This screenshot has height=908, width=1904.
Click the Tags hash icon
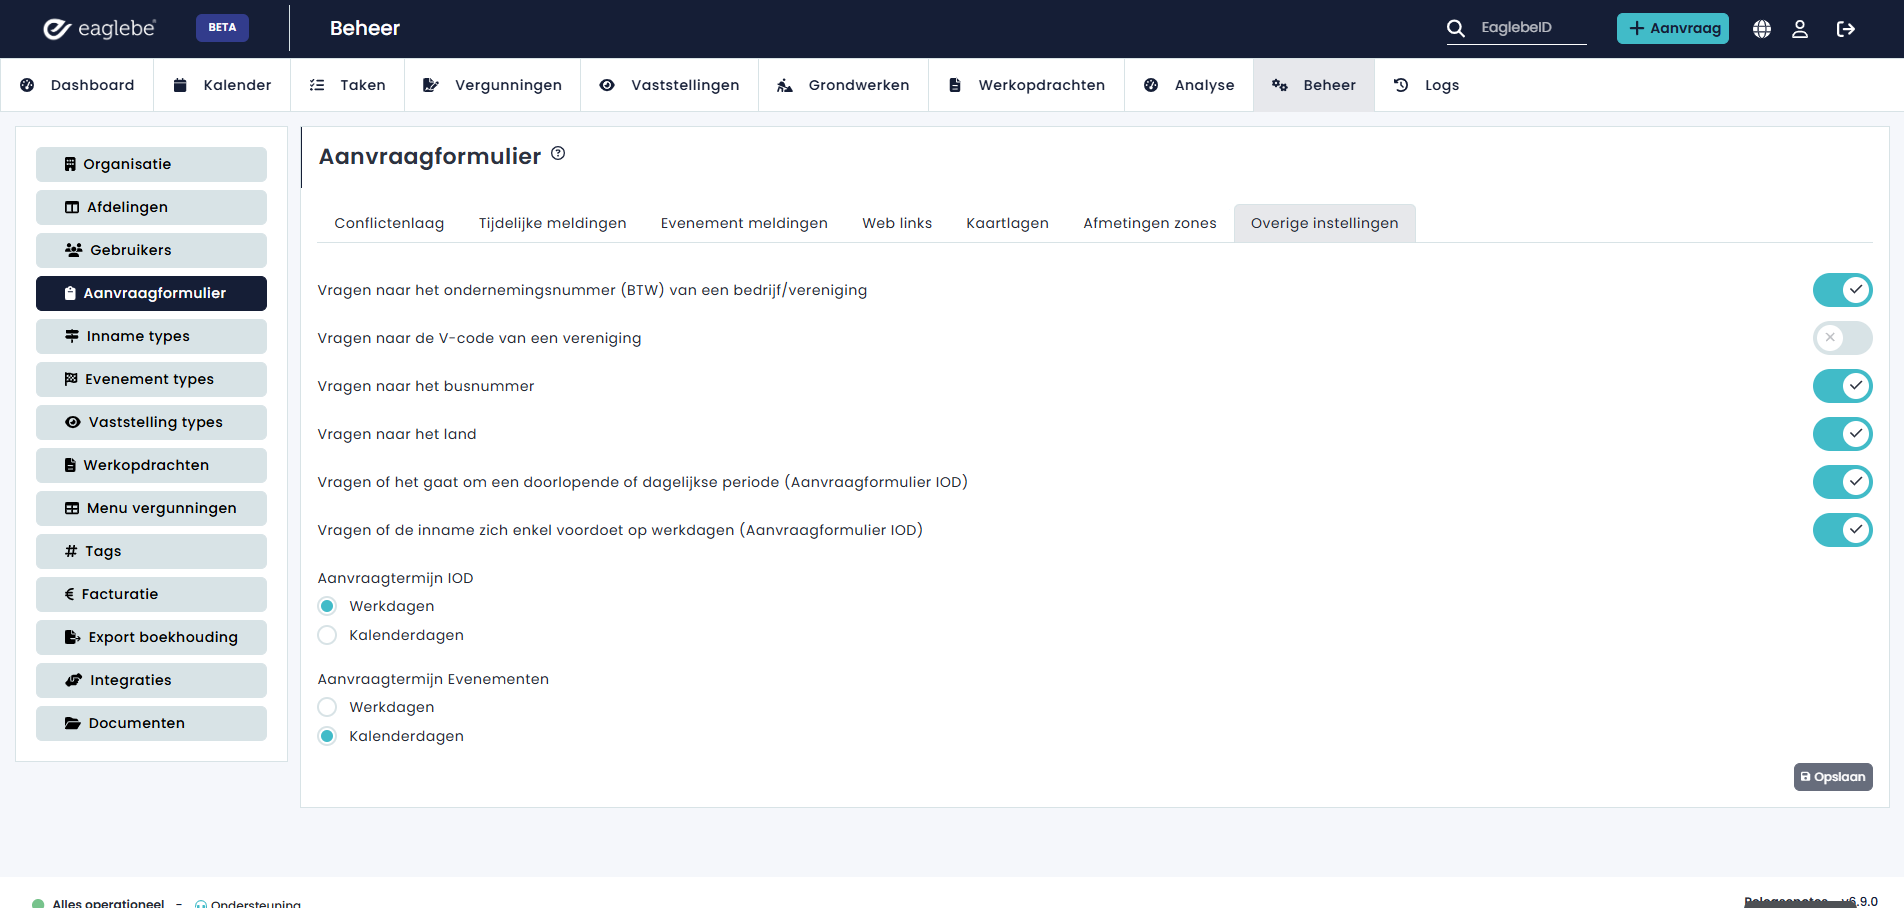click(71, 551)
